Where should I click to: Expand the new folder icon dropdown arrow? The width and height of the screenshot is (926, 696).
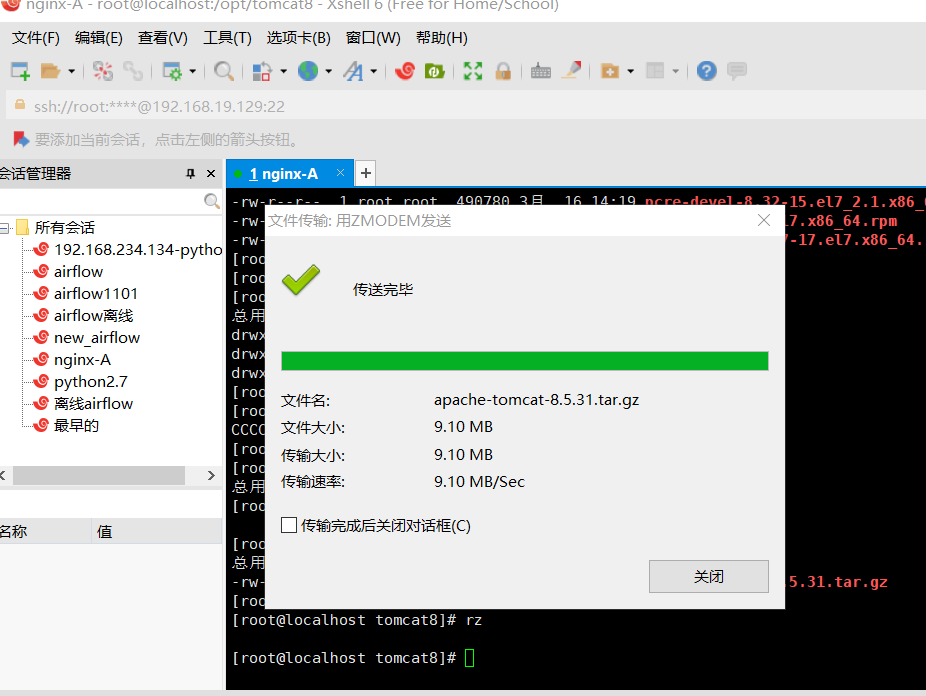pyautogui.click(x=631, y=71)
